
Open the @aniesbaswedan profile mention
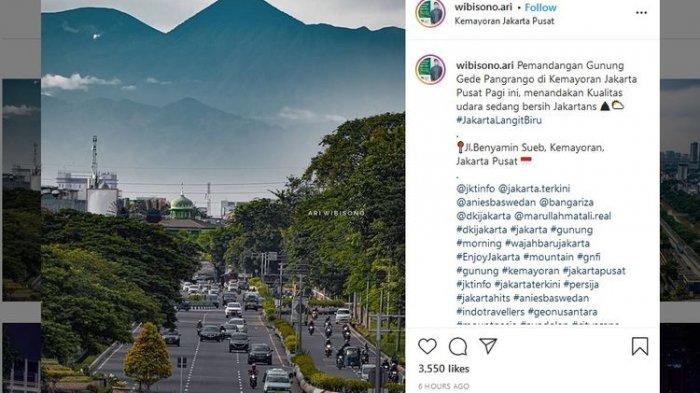coord(496,202)
